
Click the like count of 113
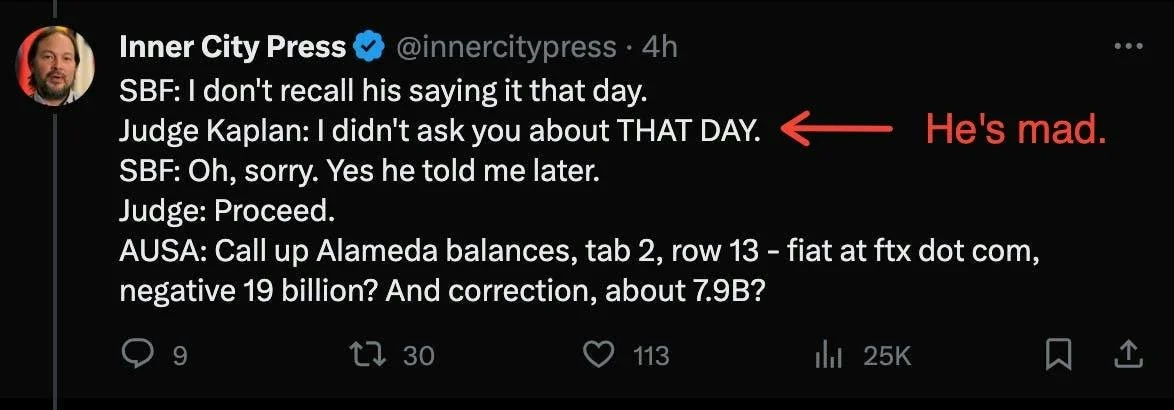pos(651,355)
